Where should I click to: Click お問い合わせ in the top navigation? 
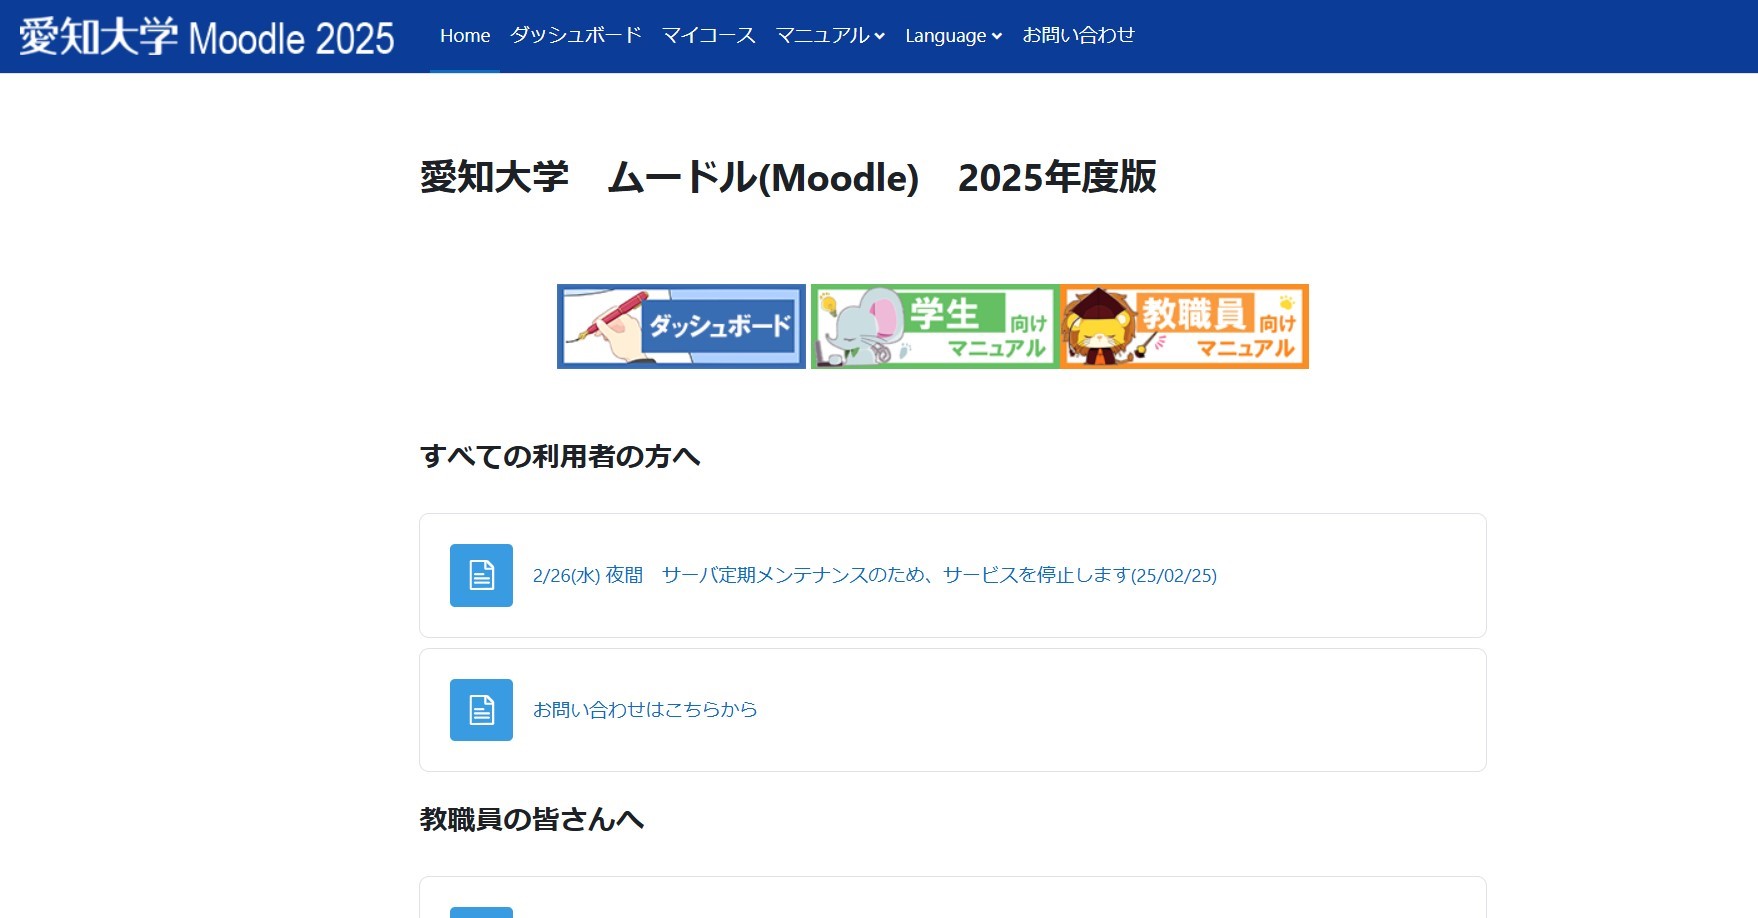coord(1079,36)
